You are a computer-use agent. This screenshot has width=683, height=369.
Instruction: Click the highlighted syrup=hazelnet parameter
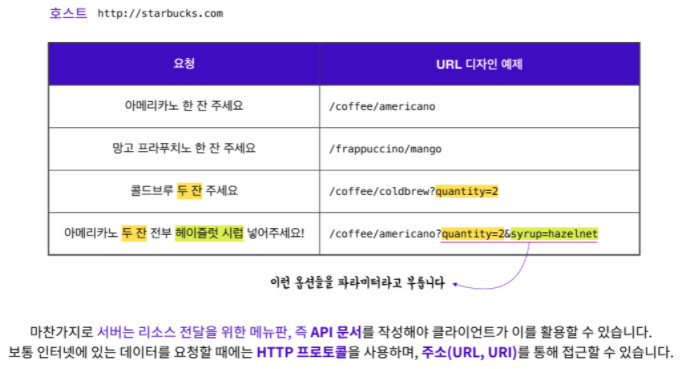coord(554,234)
